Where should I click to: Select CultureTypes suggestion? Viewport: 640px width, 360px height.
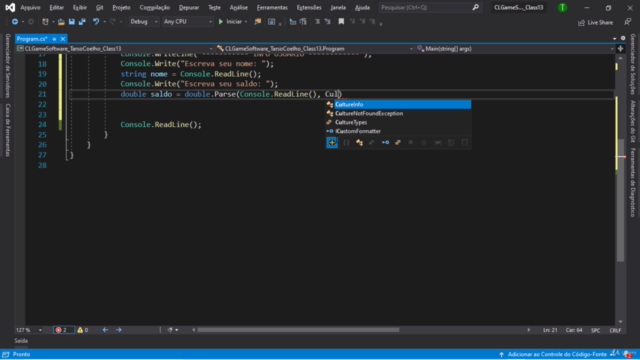coord(398,122)
